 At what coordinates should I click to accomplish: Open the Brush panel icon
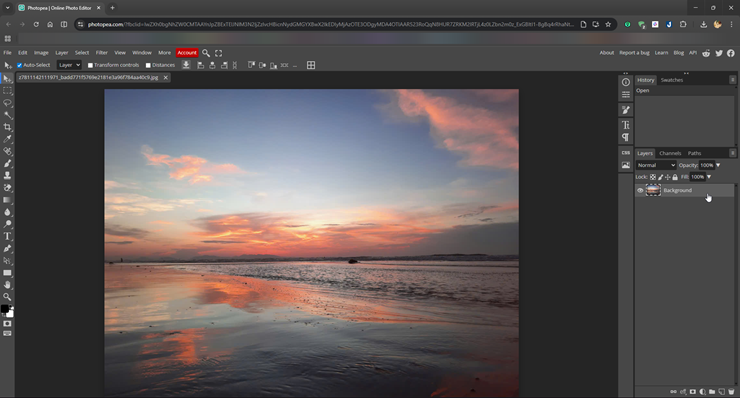tap(626, 110)
